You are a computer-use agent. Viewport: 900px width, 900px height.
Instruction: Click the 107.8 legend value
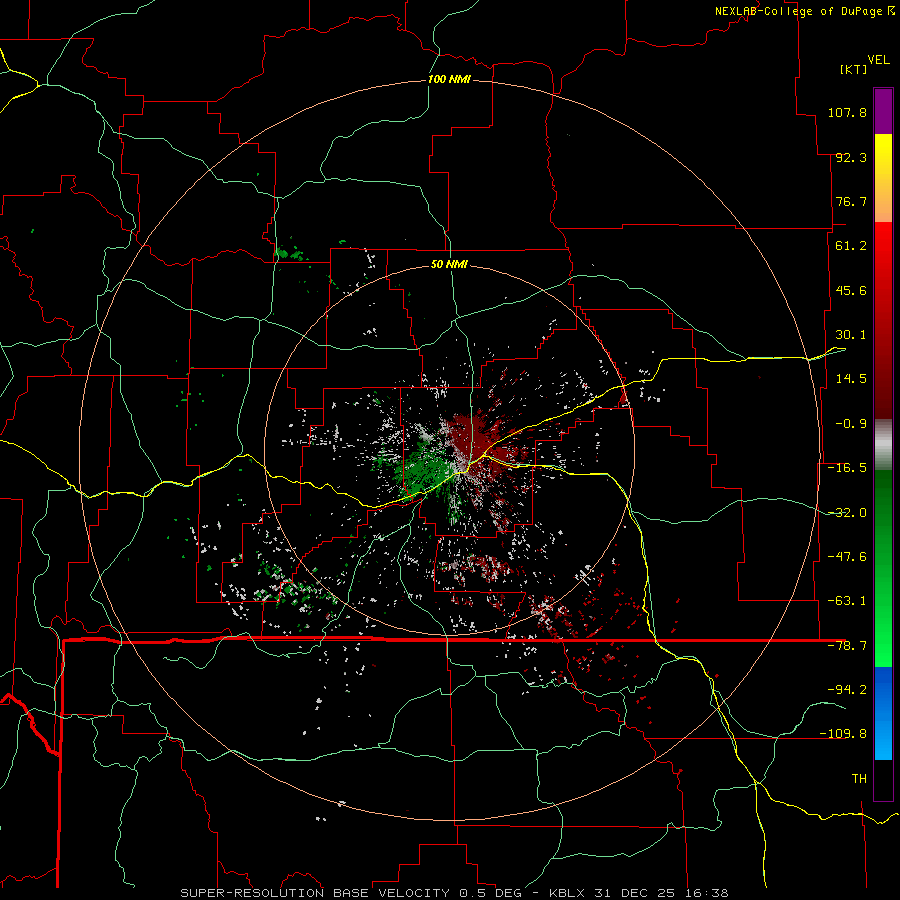847,112
